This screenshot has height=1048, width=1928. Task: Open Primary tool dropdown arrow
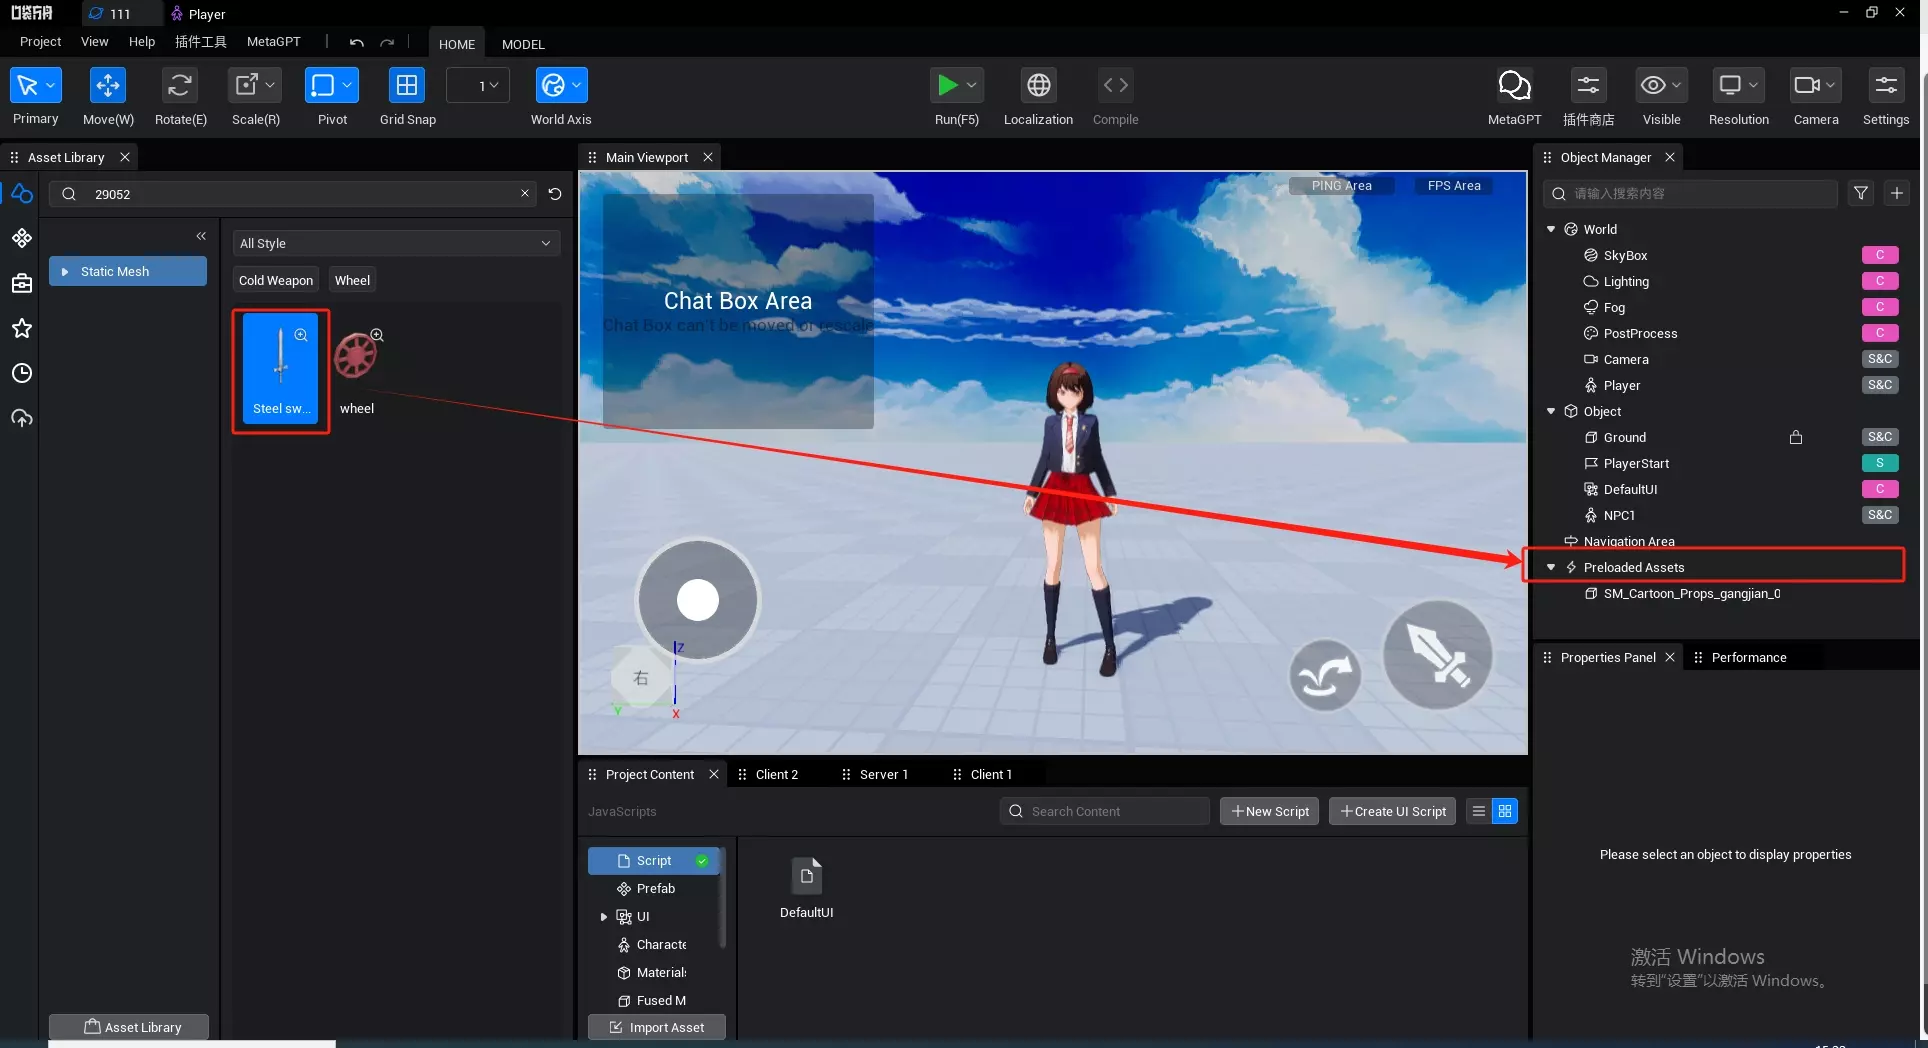tap(51, 85)
